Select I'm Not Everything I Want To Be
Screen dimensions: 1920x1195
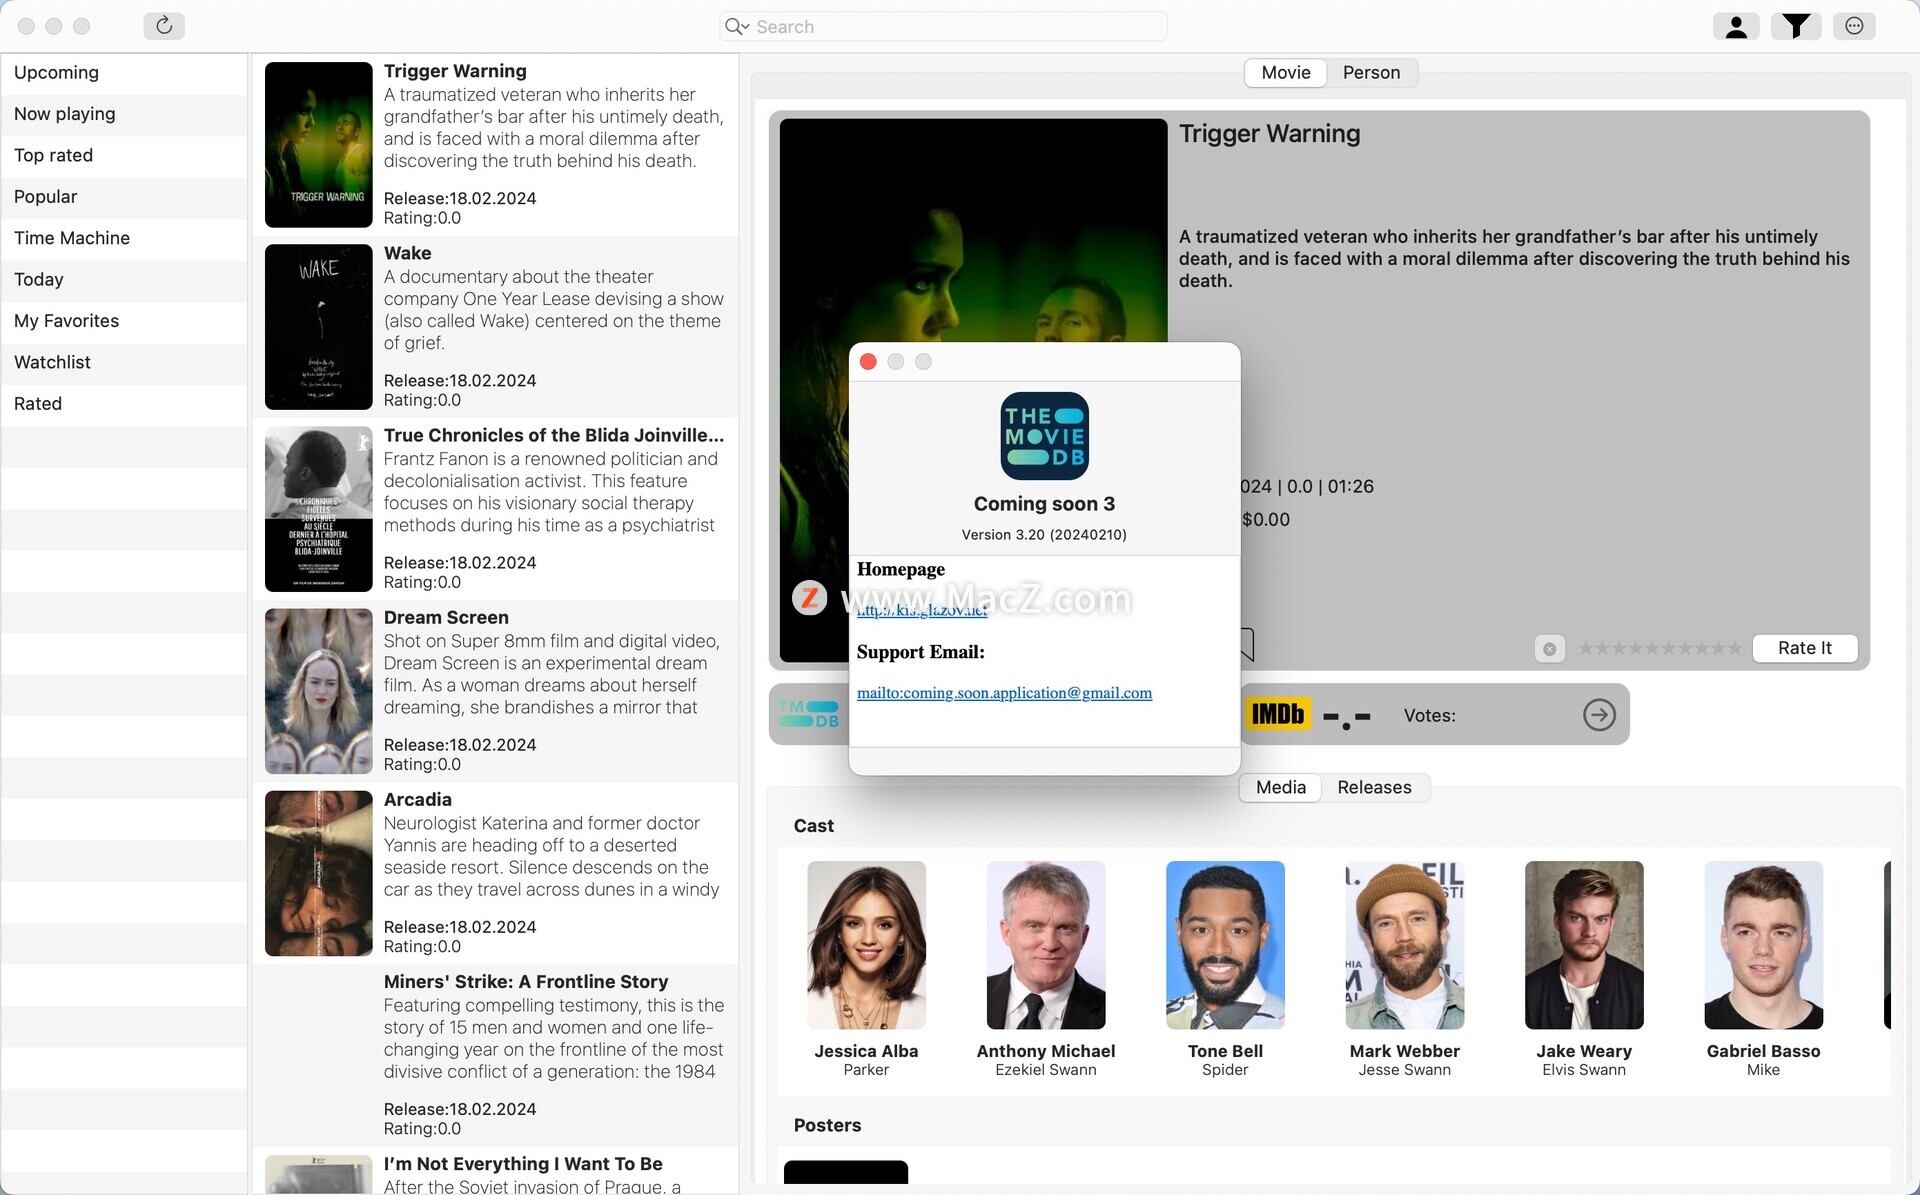point(523,1164)
